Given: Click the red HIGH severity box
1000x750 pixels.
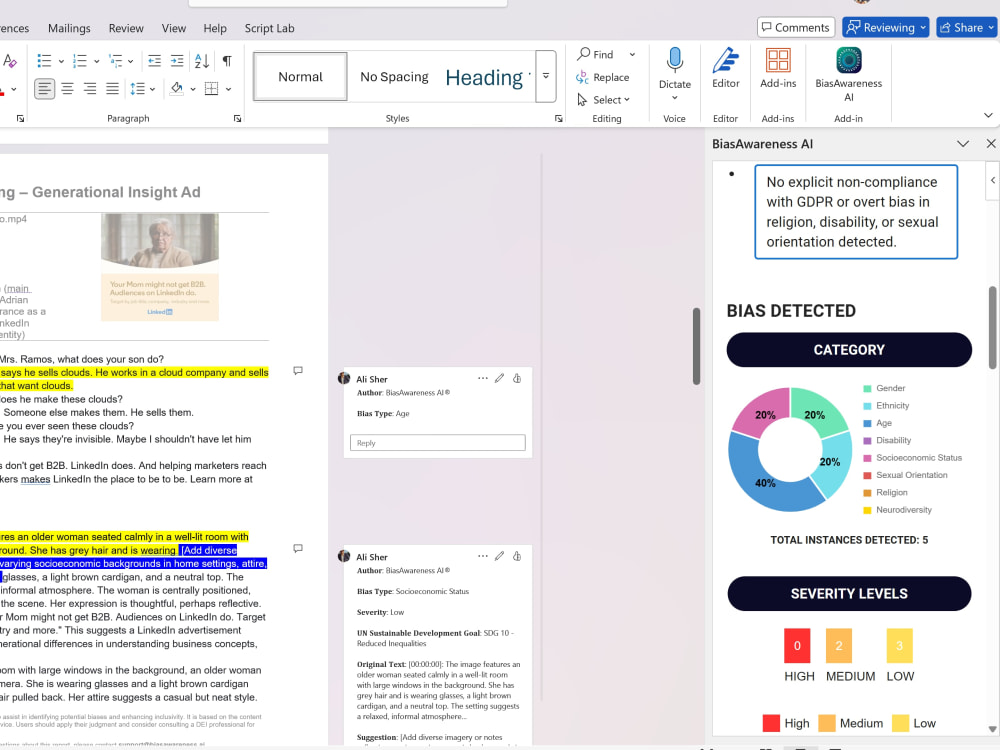Looking at the screenshot, I should [x=797, y=645].
